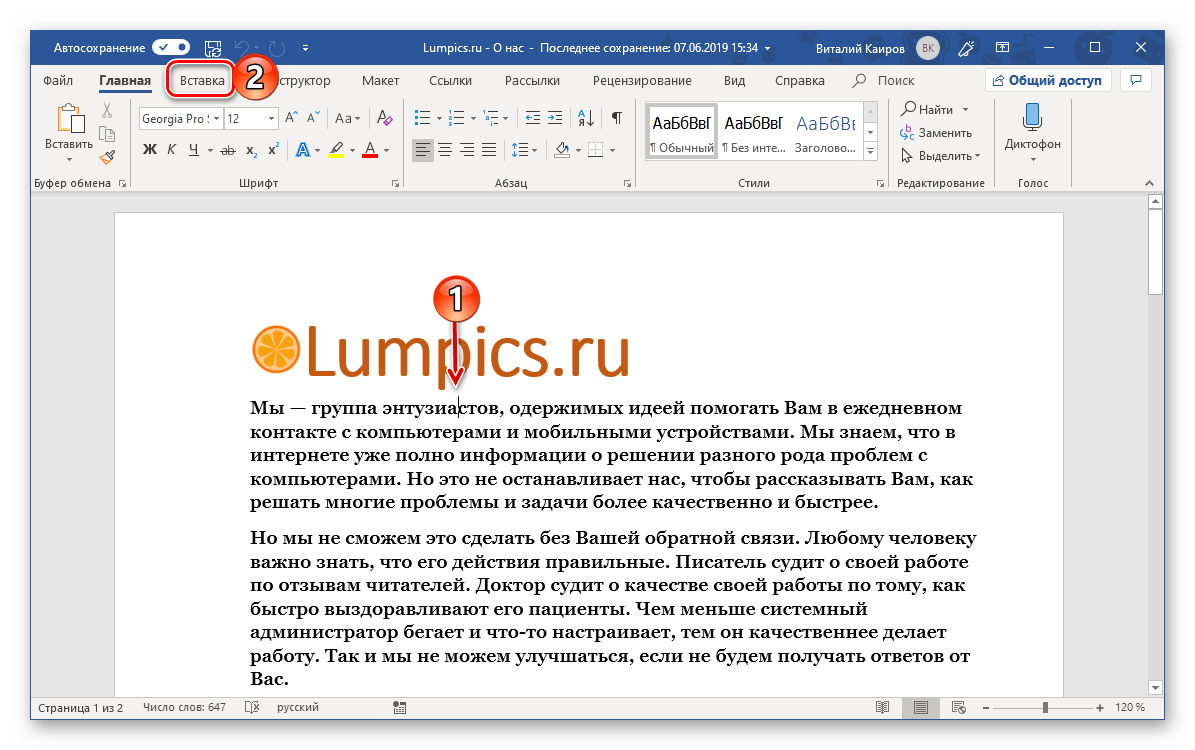Screen dimensions: 1195x750
Task: Open the font size dropdown
Action: 271,118
